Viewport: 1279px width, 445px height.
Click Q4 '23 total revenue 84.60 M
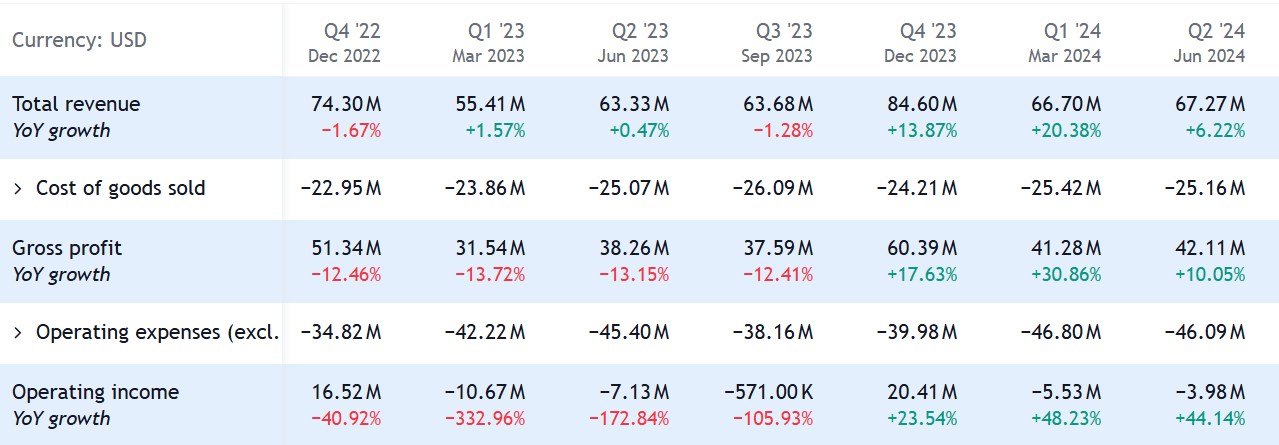(x=921, y=104)
